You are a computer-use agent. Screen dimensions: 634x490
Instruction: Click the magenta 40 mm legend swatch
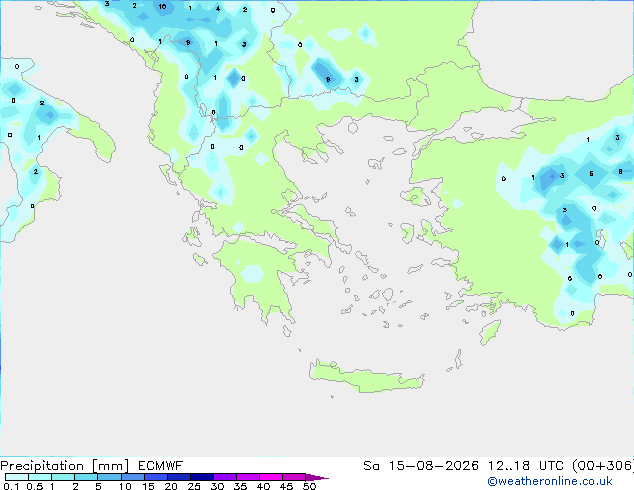271,477
